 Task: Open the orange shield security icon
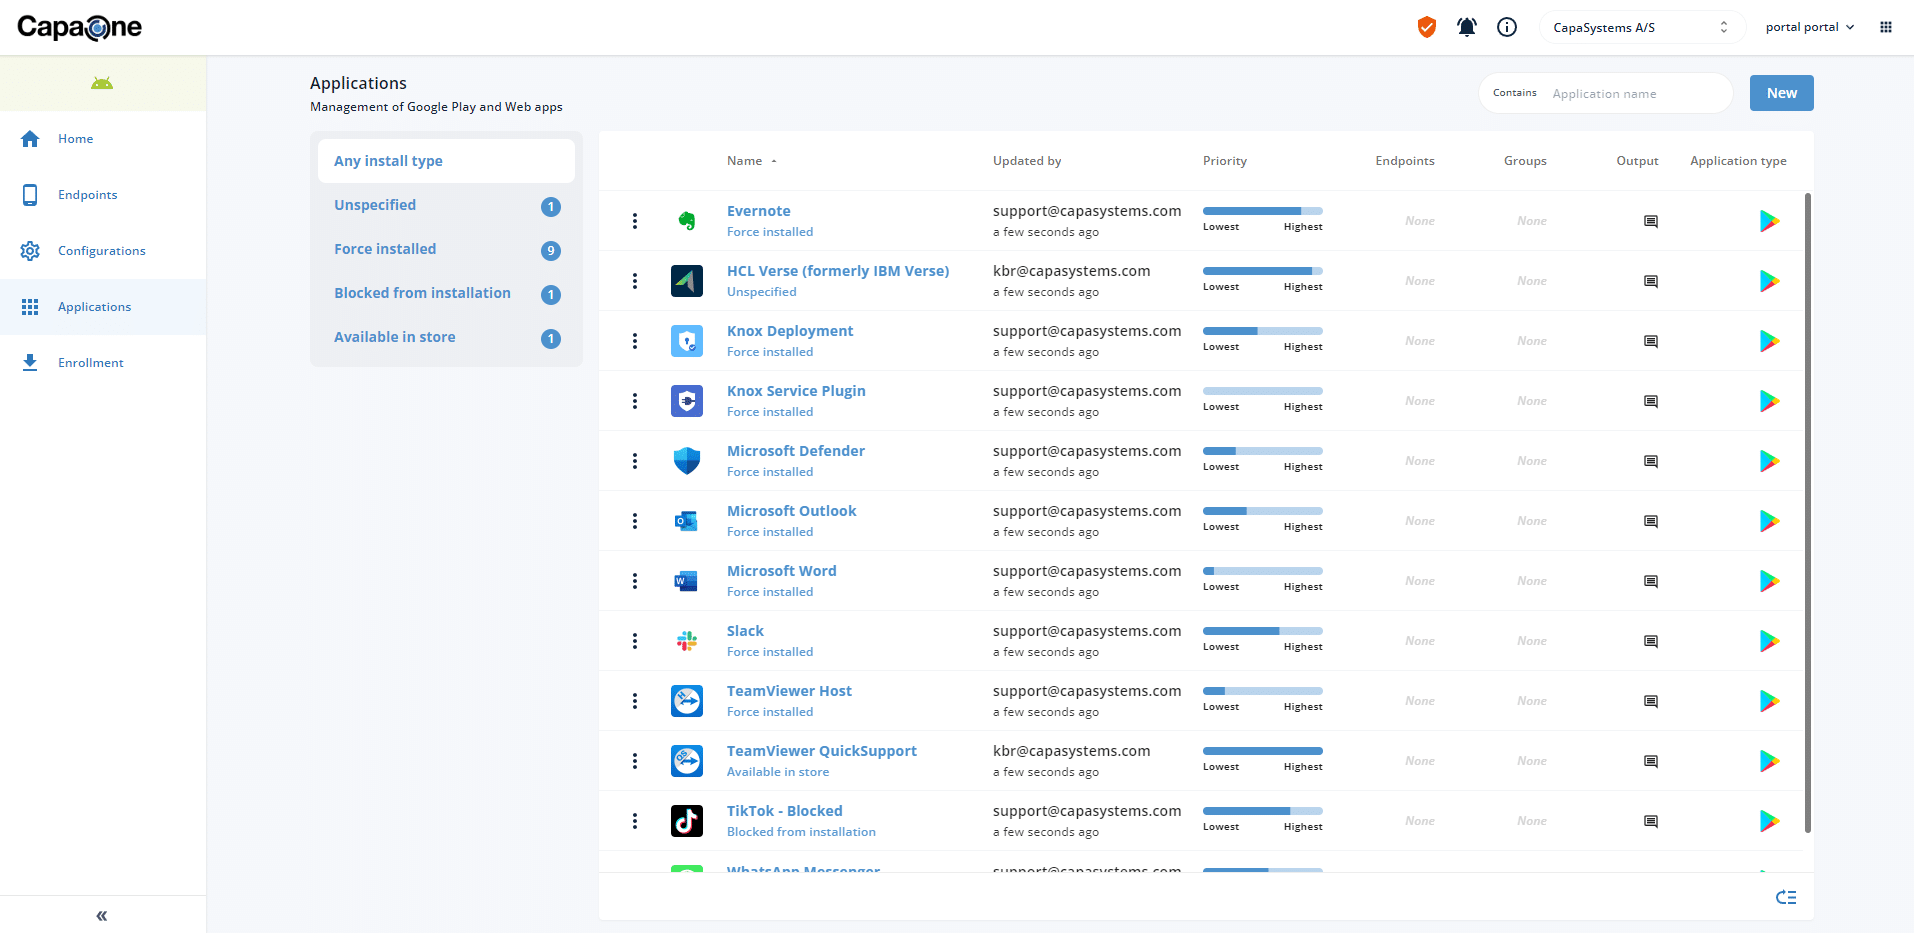[x=1427, y=27]
